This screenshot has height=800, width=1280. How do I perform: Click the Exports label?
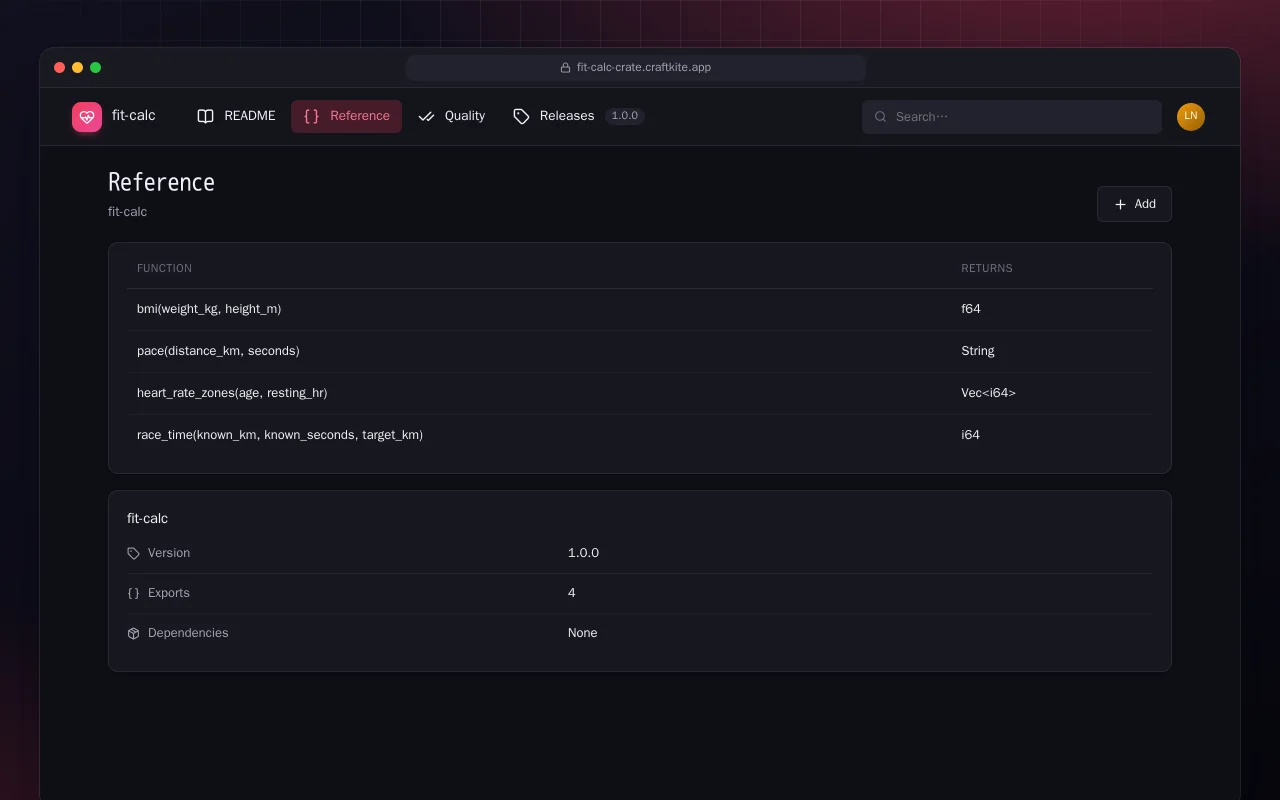pos(169,593)
